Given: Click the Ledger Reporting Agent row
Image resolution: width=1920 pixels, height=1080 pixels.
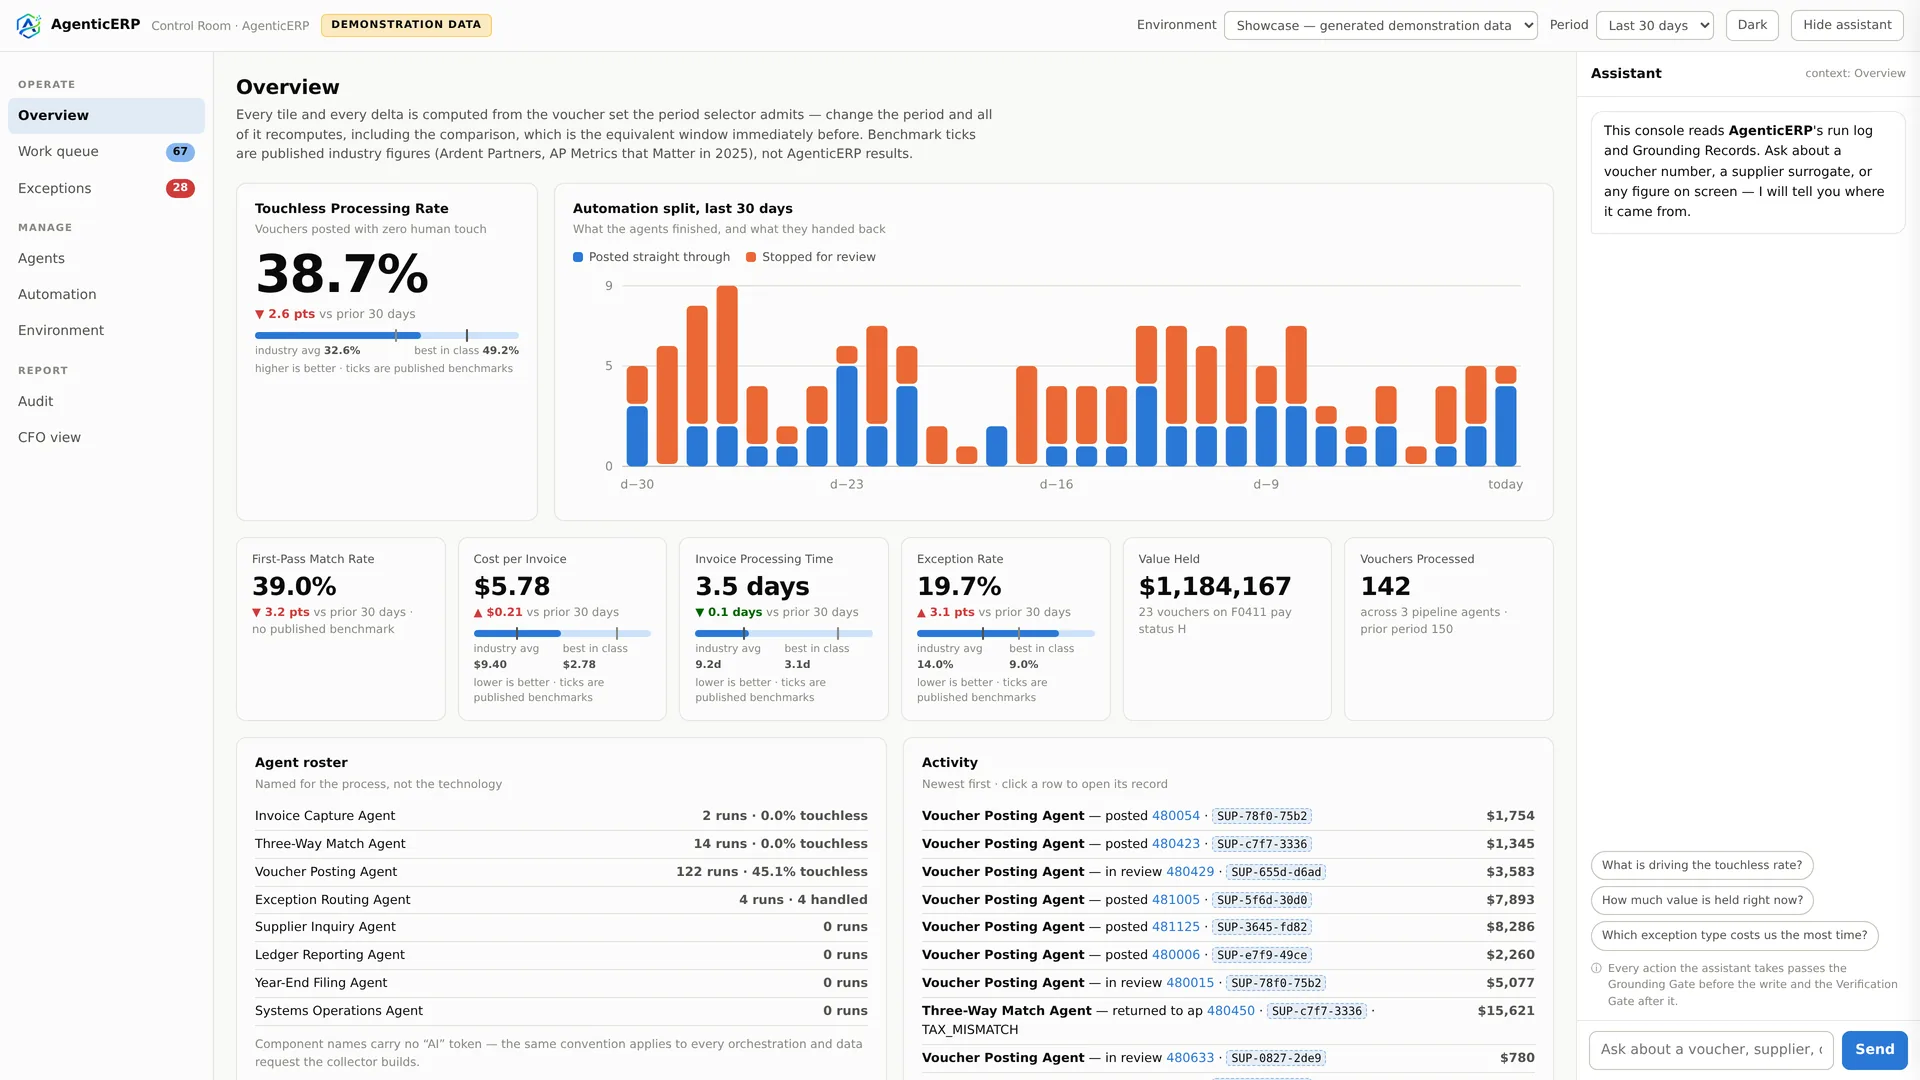Looking at the screenshot, I should coord(561,955).
